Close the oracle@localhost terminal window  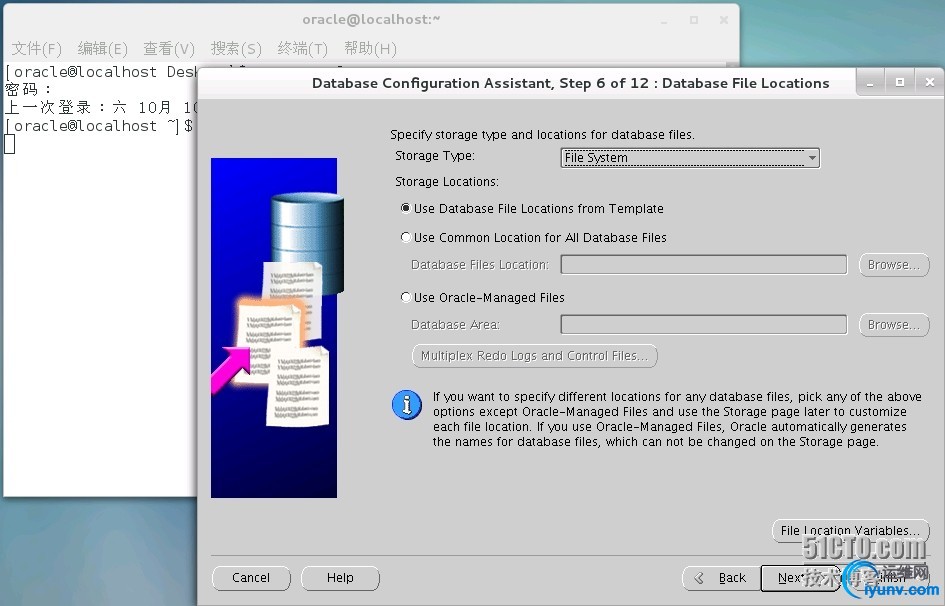tap(724, 20)
